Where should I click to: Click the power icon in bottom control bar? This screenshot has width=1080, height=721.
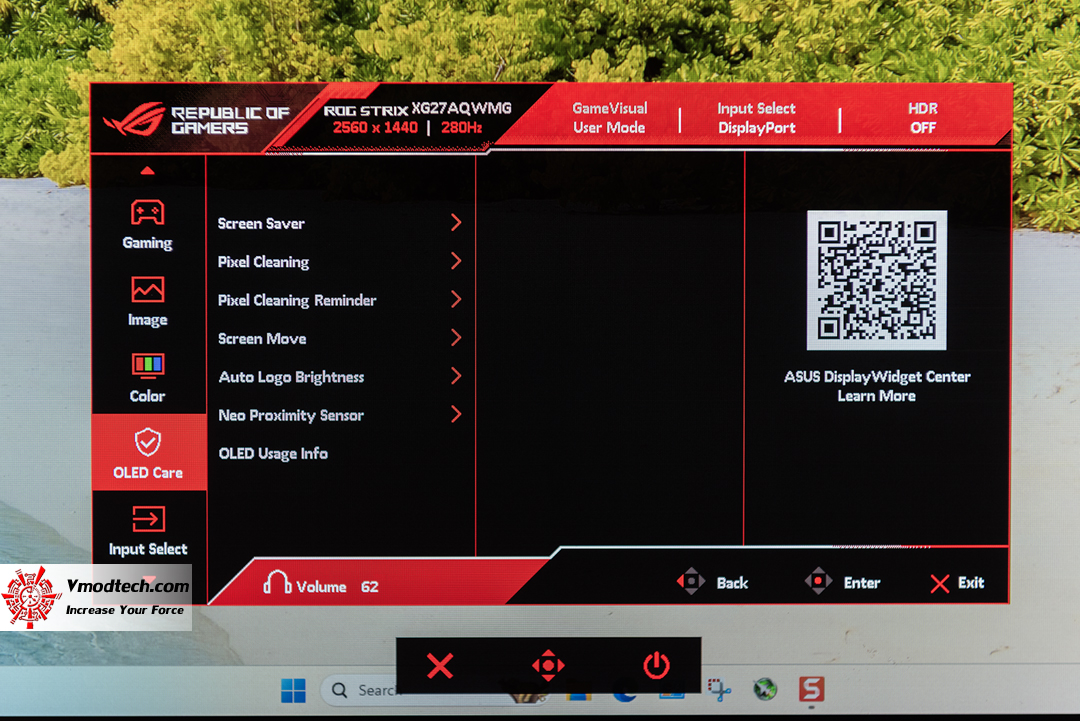[x=656, y=665]
